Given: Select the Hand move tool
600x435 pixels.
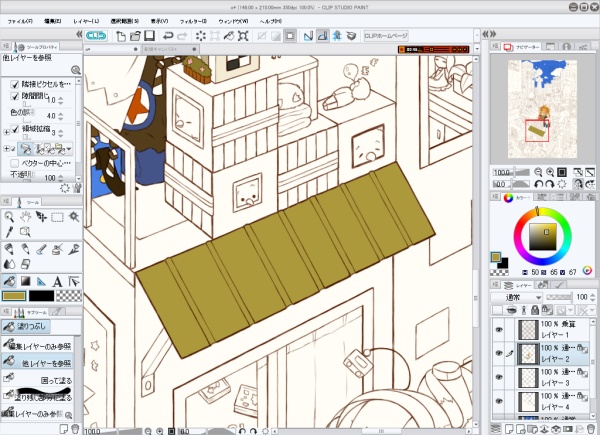Looking at the screenshot, I should pos(25,216).
